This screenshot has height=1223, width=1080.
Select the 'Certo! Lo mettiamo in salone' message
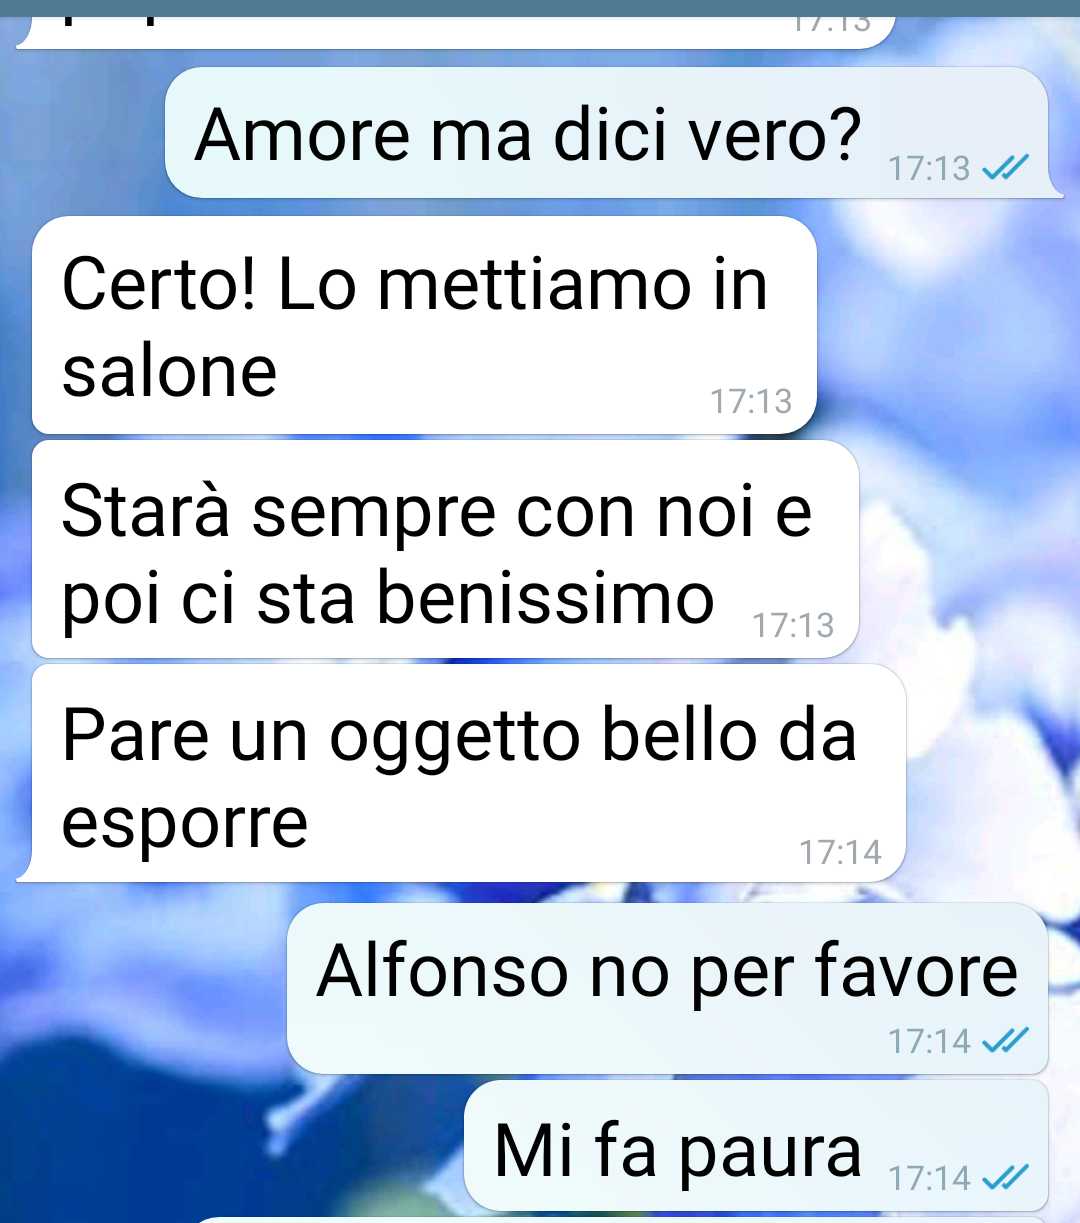pos(424,325)
